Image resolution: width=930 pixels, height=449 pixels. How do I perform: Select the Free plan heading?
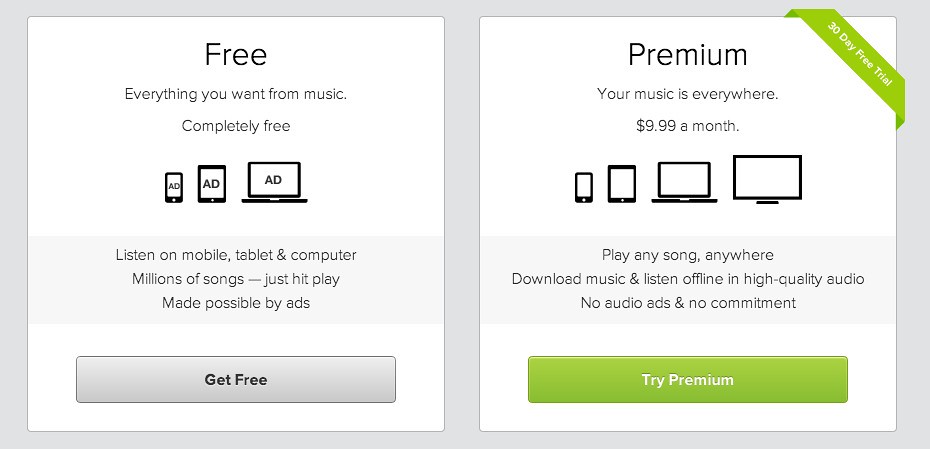[x=236, y=54]
